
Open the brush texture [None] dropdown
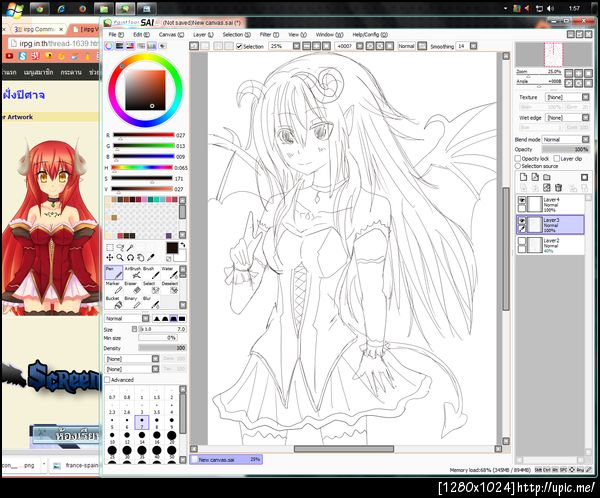132,369
